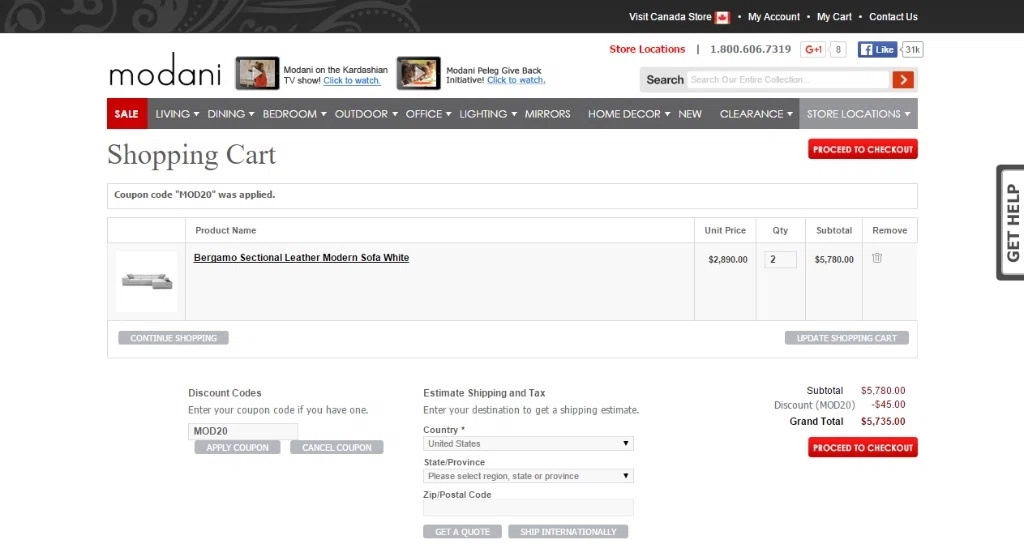Click the phone number 1.800.606.7319
The height and width of the screenshot is (552, 1024).
(x=750, y=49)
